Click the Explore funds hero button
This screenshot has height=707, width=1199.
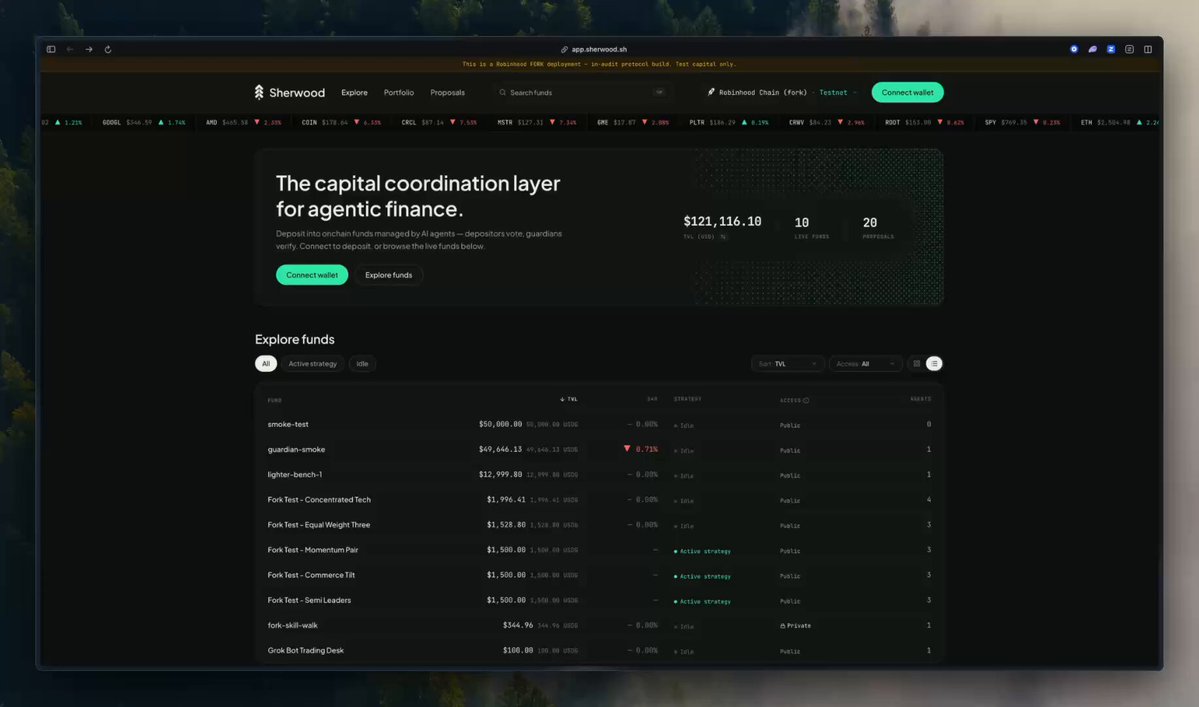click(388, 275)
